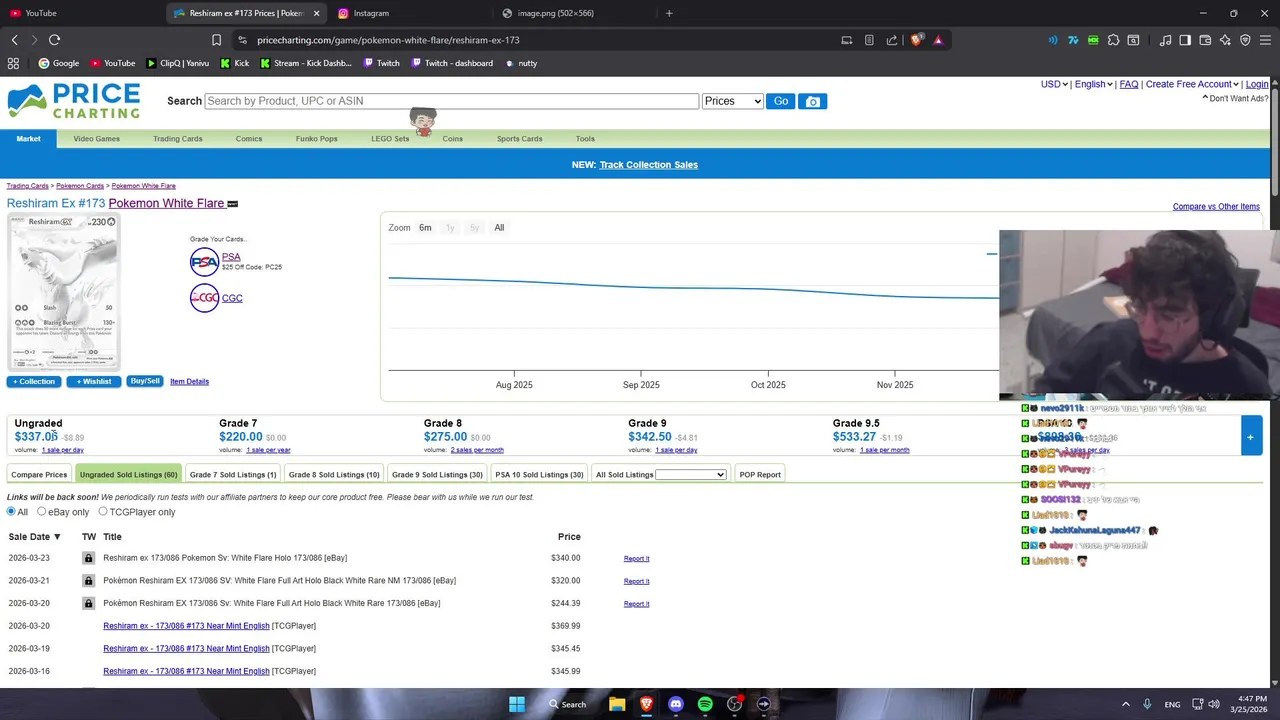Click the CGC grading logo icon
The width and height of the screenshot is (1280, 720).
pos(204,298)
